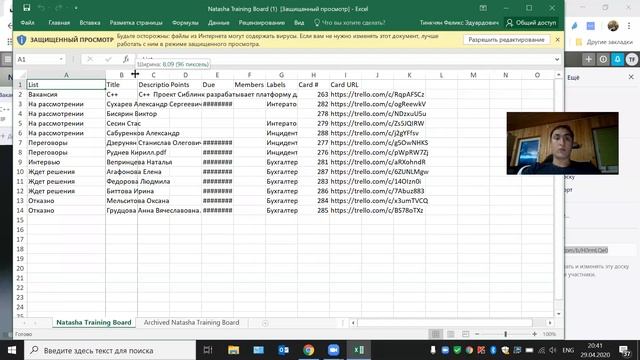Click Разрешить редактирование button
The image size is (640, 360).
pos(506,40)
